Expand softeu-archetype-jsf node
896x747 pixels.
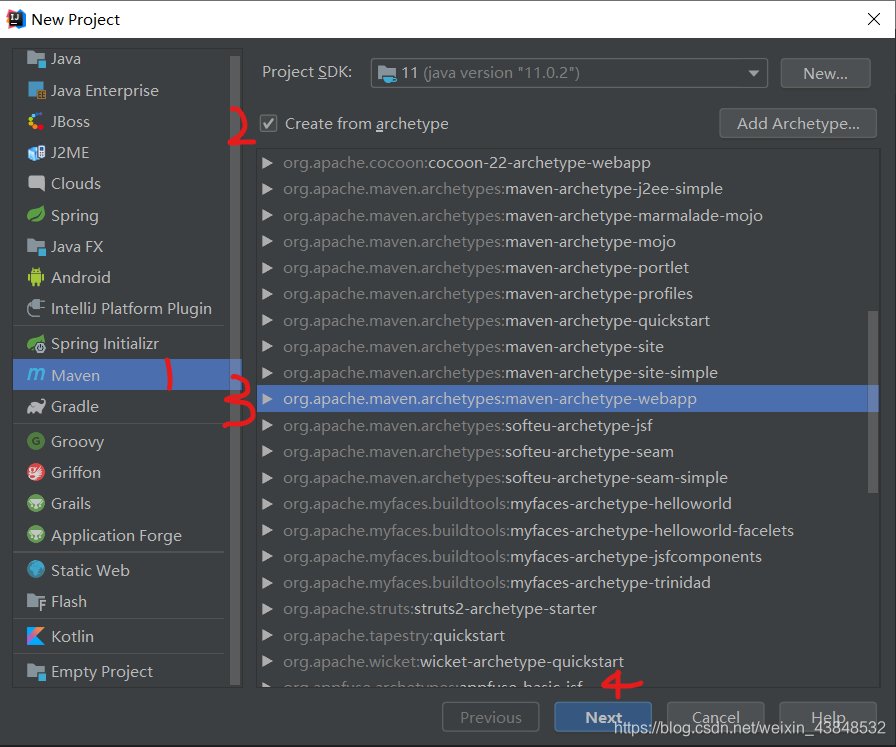tap(267, 426)
